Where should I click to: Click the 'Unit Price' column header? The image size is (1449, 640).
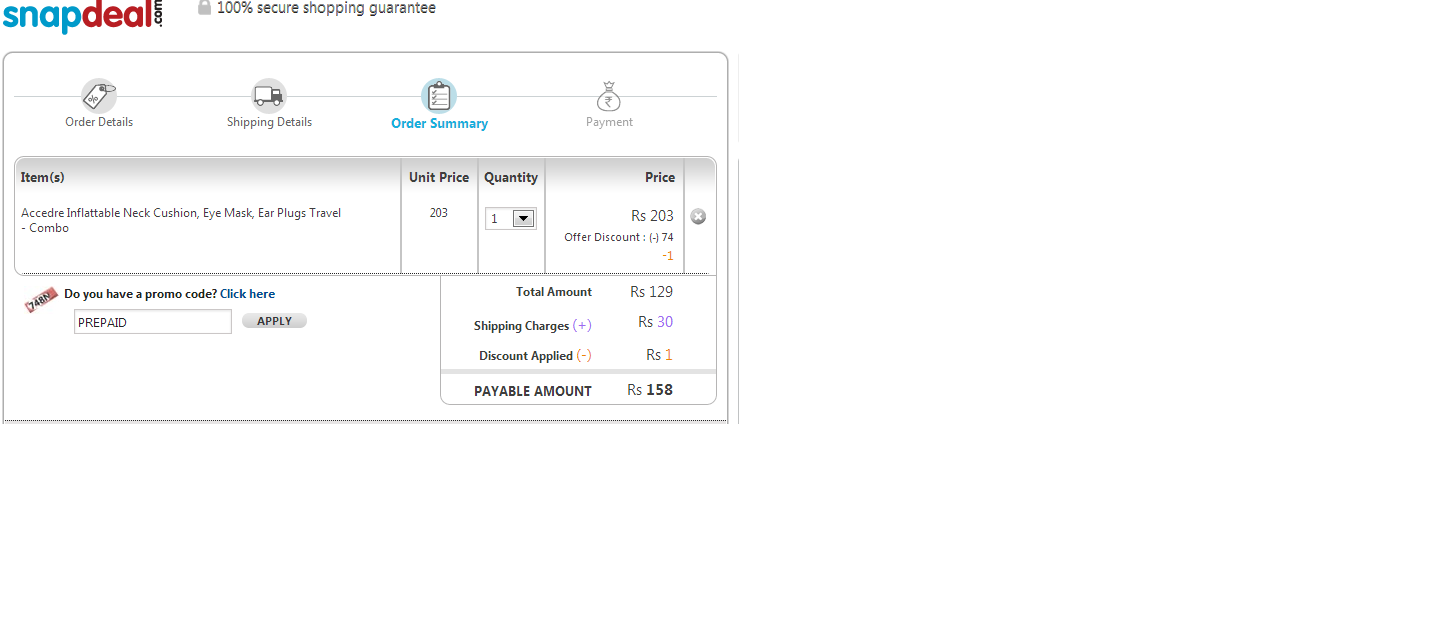439,177
